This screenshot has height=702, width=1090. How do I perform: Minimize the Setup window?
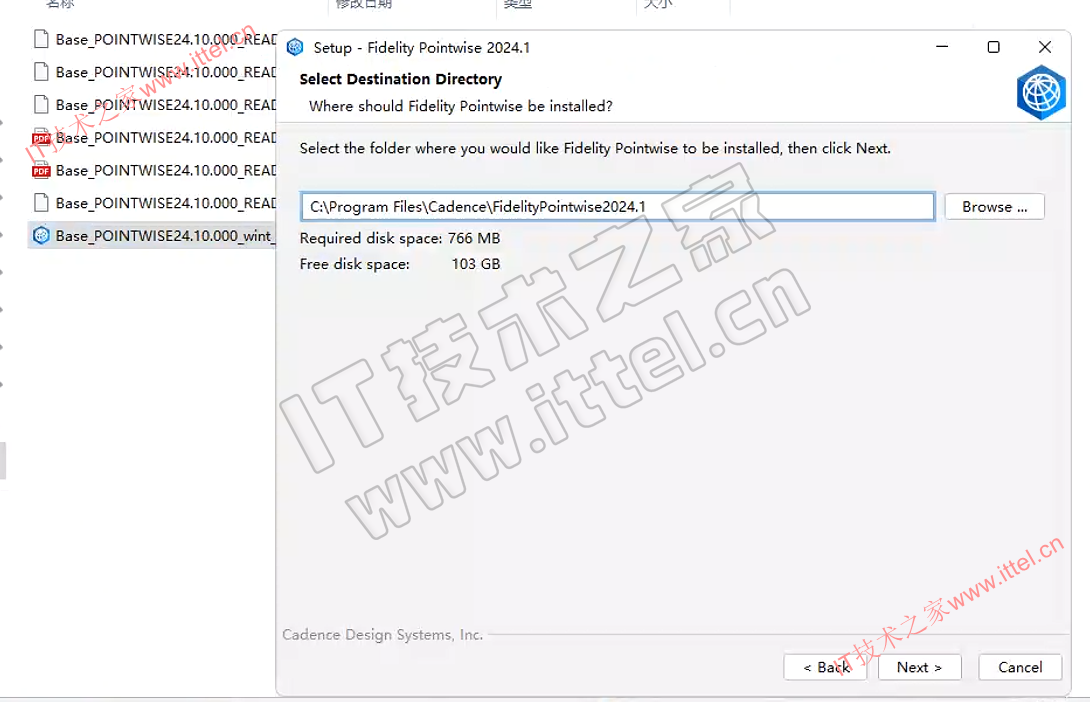942,47
